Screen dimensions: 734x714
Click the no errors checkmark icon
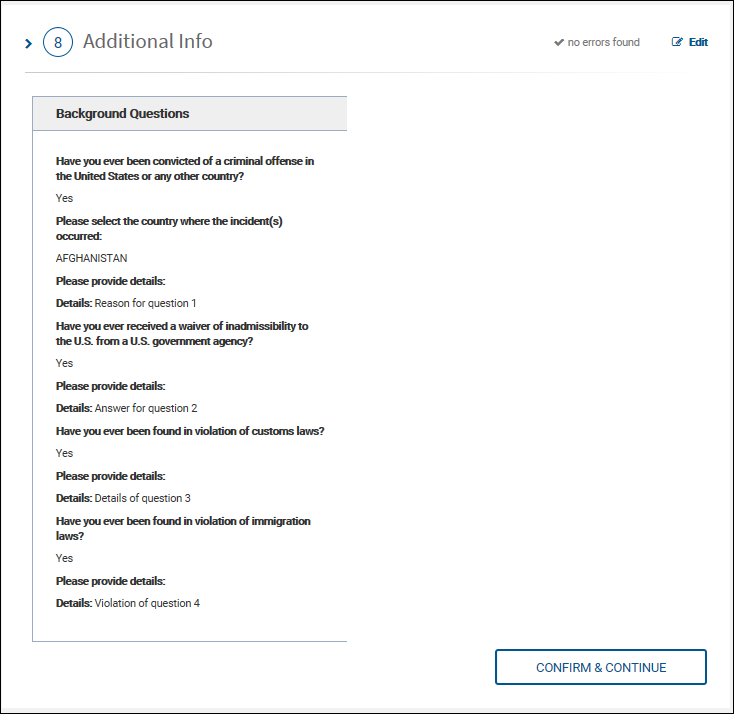559,42
